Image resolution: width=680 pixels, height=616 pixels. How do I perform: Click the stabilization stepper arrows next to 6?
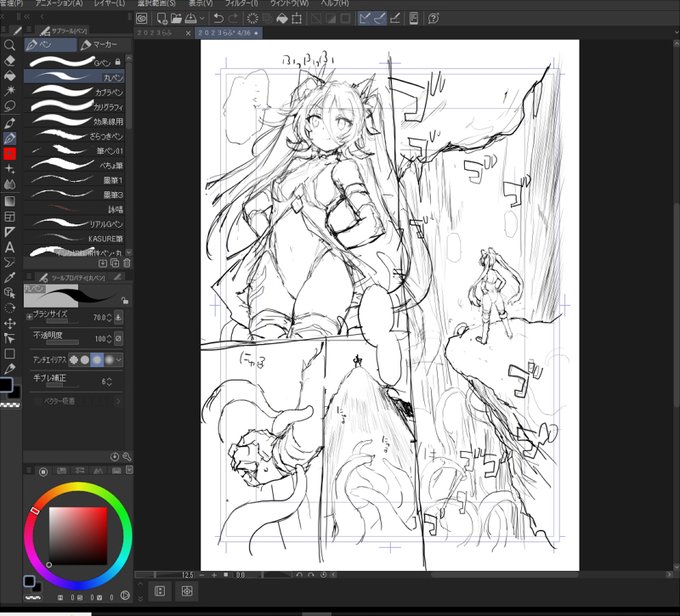click(109, 381)
